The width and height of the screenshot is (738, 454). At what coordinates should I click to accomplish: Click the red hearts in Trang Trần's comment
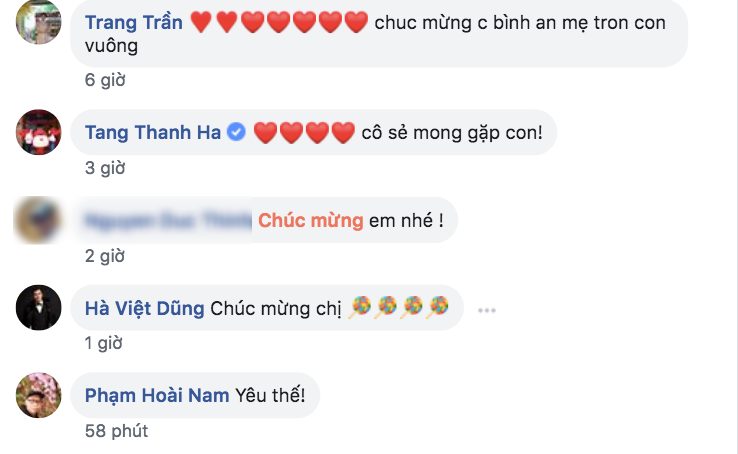click(279, 22)
